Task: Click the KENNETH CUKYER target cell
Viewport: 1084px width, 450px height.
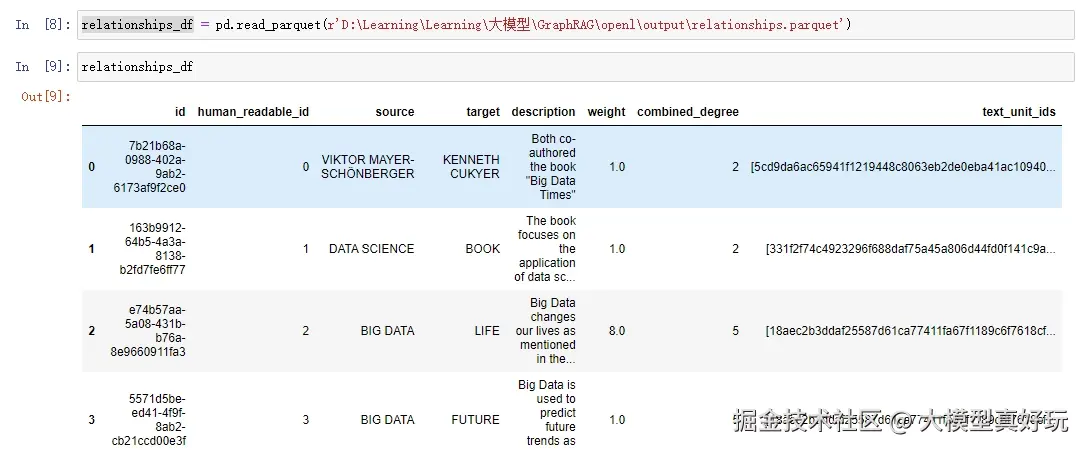Action: [x=471, y=167]
